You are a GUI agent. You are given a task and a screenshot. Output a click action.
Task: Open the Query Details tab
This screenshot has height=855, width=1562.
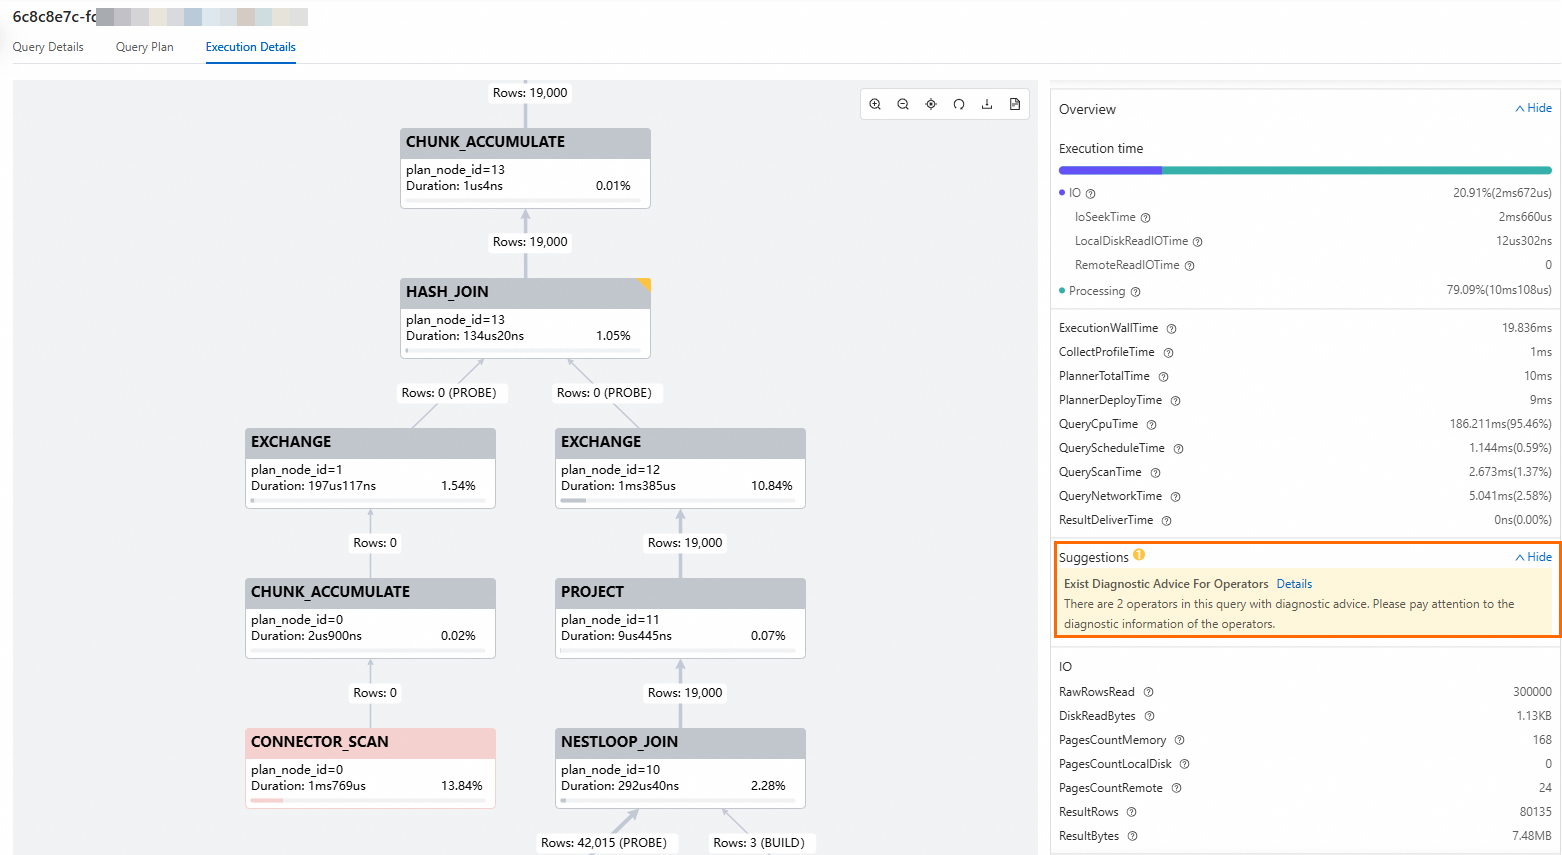click(48, 47)
